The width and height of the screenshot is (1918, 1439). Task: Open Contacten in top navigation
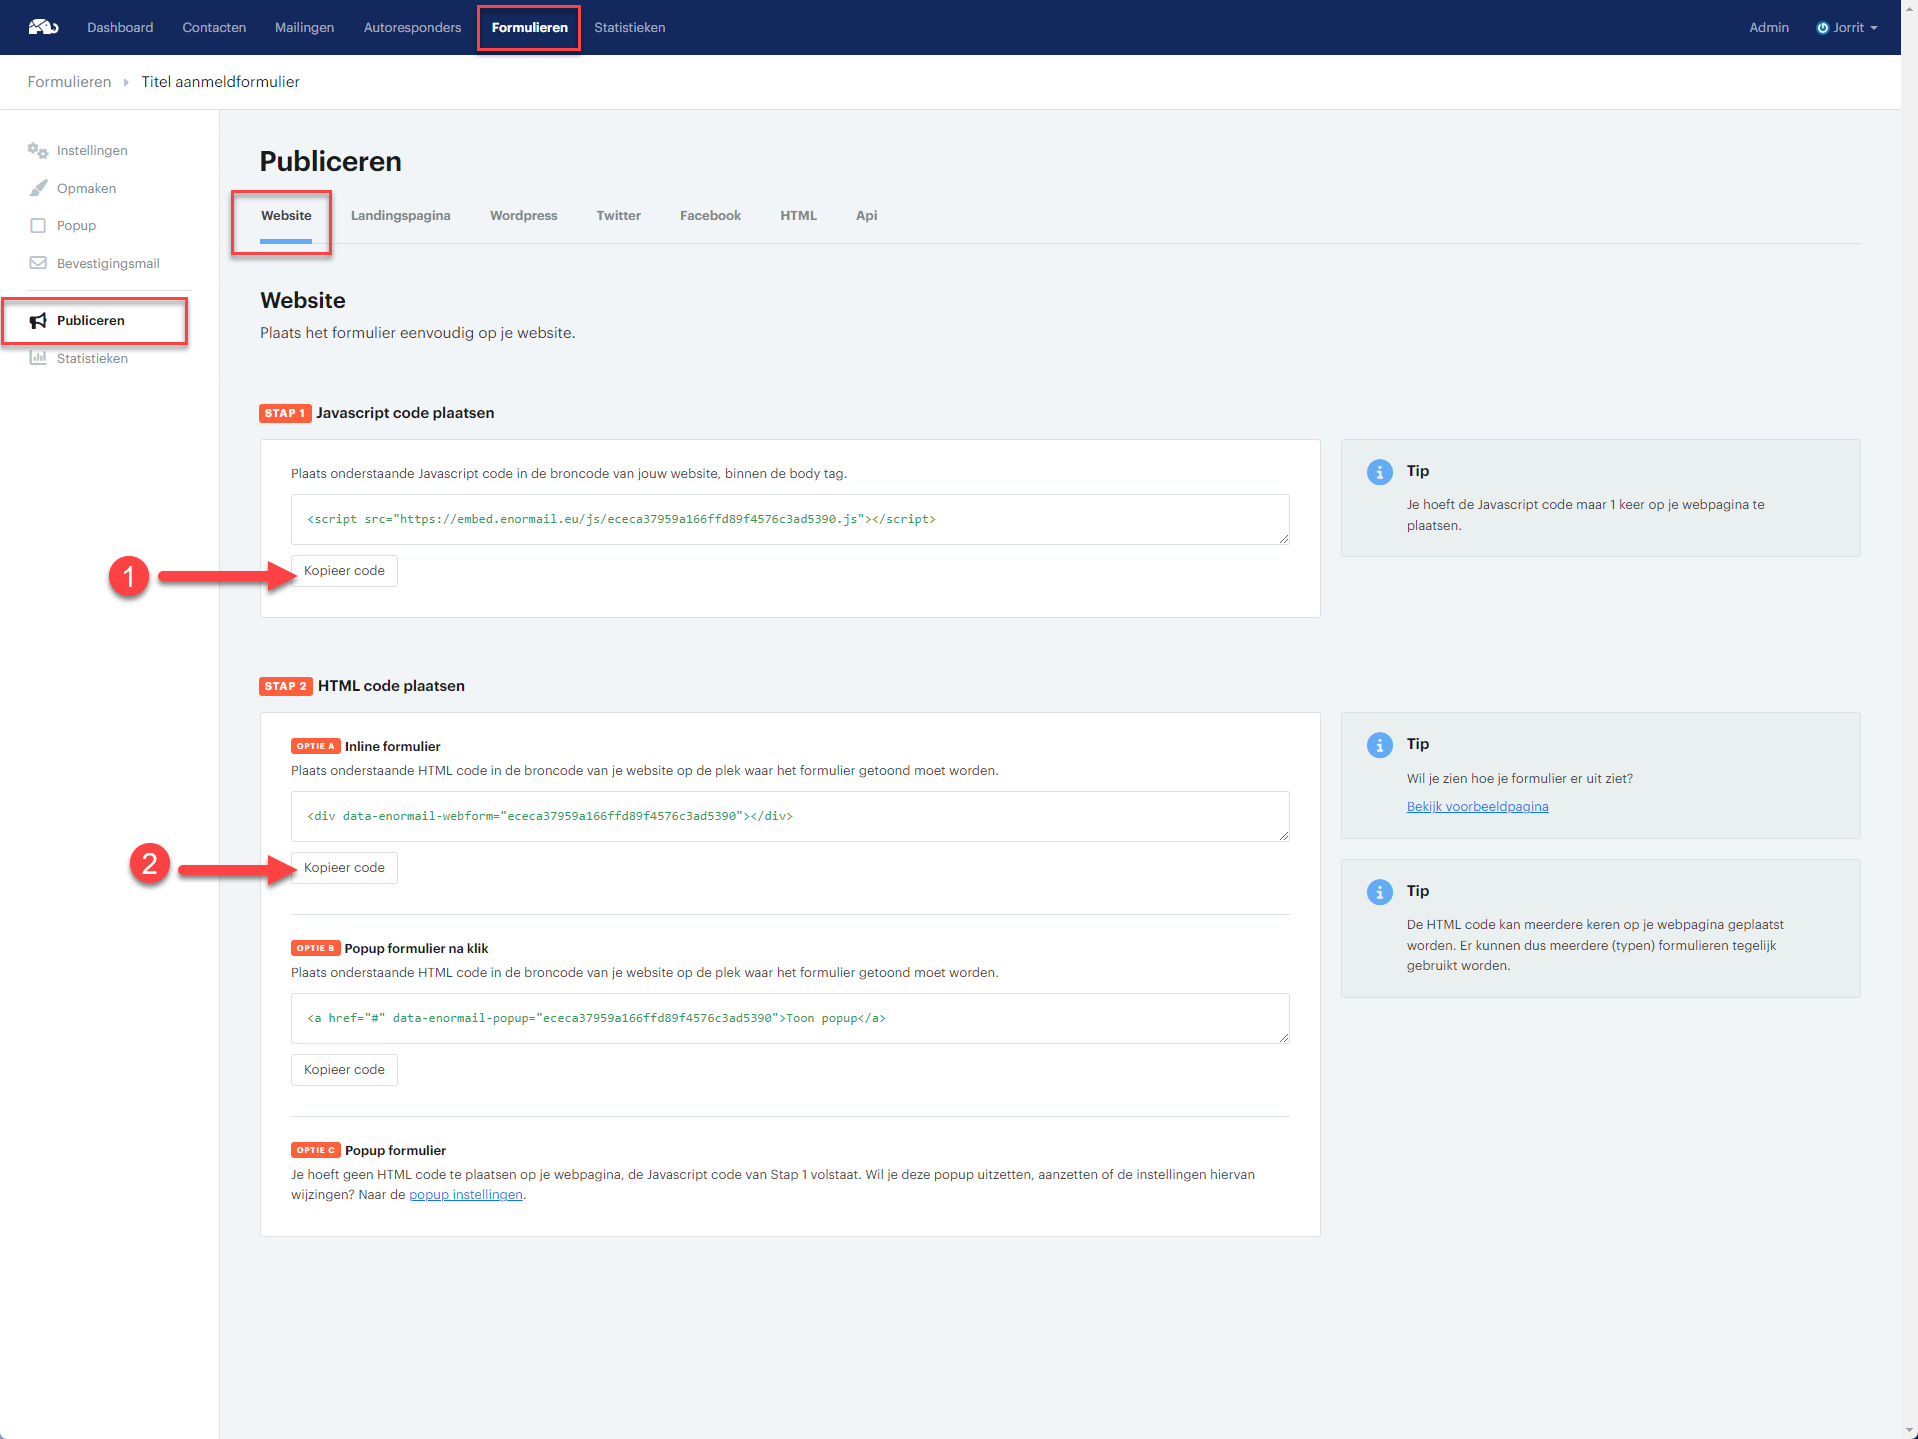pos(214,28)
